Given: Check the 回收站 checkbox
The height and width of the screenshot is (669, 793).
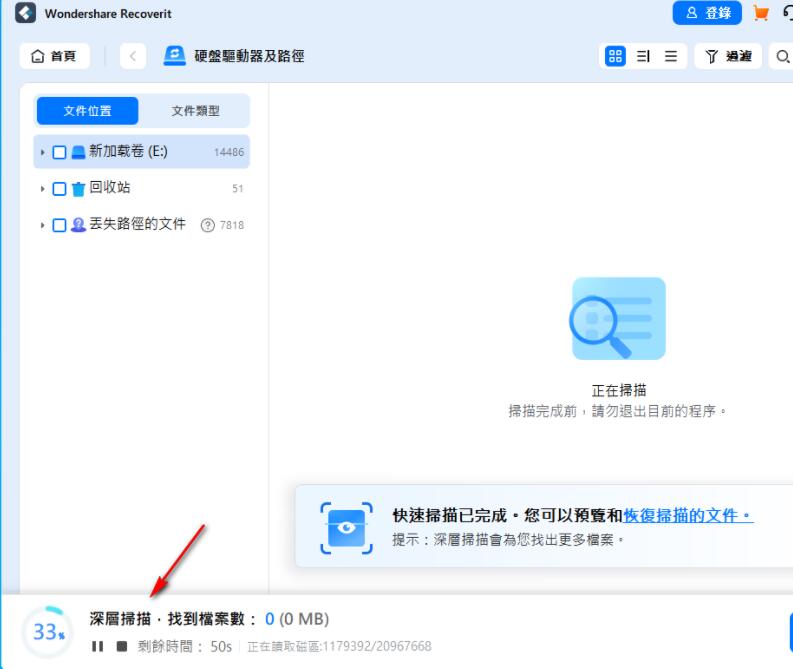Looking at the screenshot, I should (x=59, y=189).
